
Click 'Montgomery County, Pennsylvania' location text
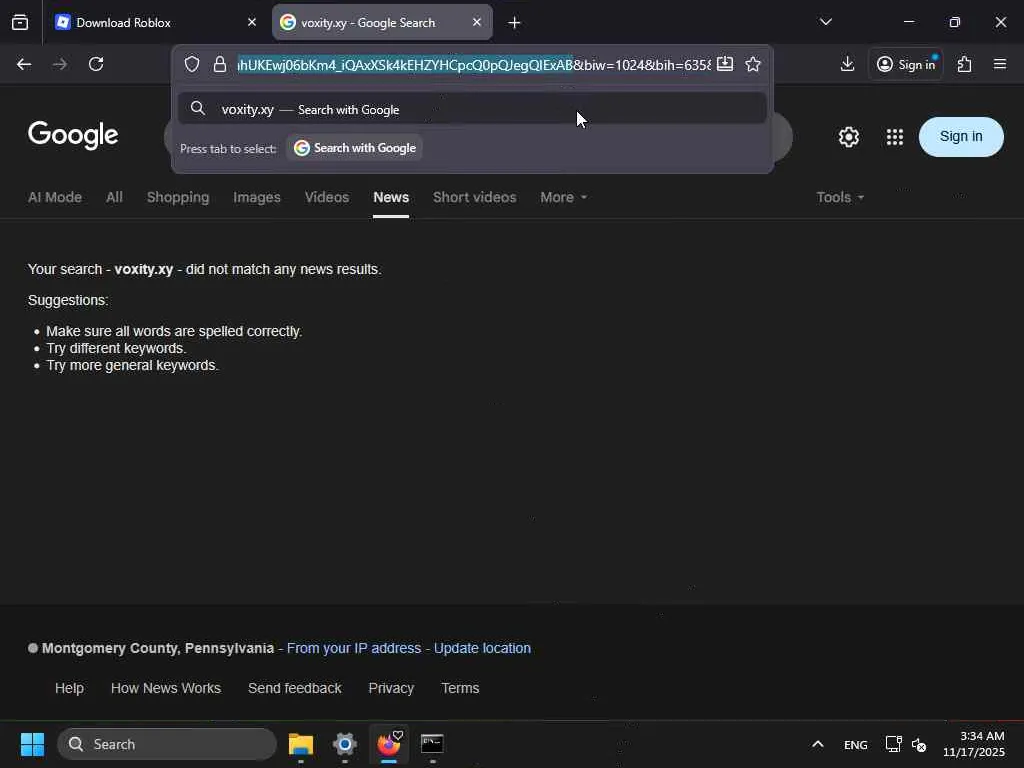click(x=158, y=648)
